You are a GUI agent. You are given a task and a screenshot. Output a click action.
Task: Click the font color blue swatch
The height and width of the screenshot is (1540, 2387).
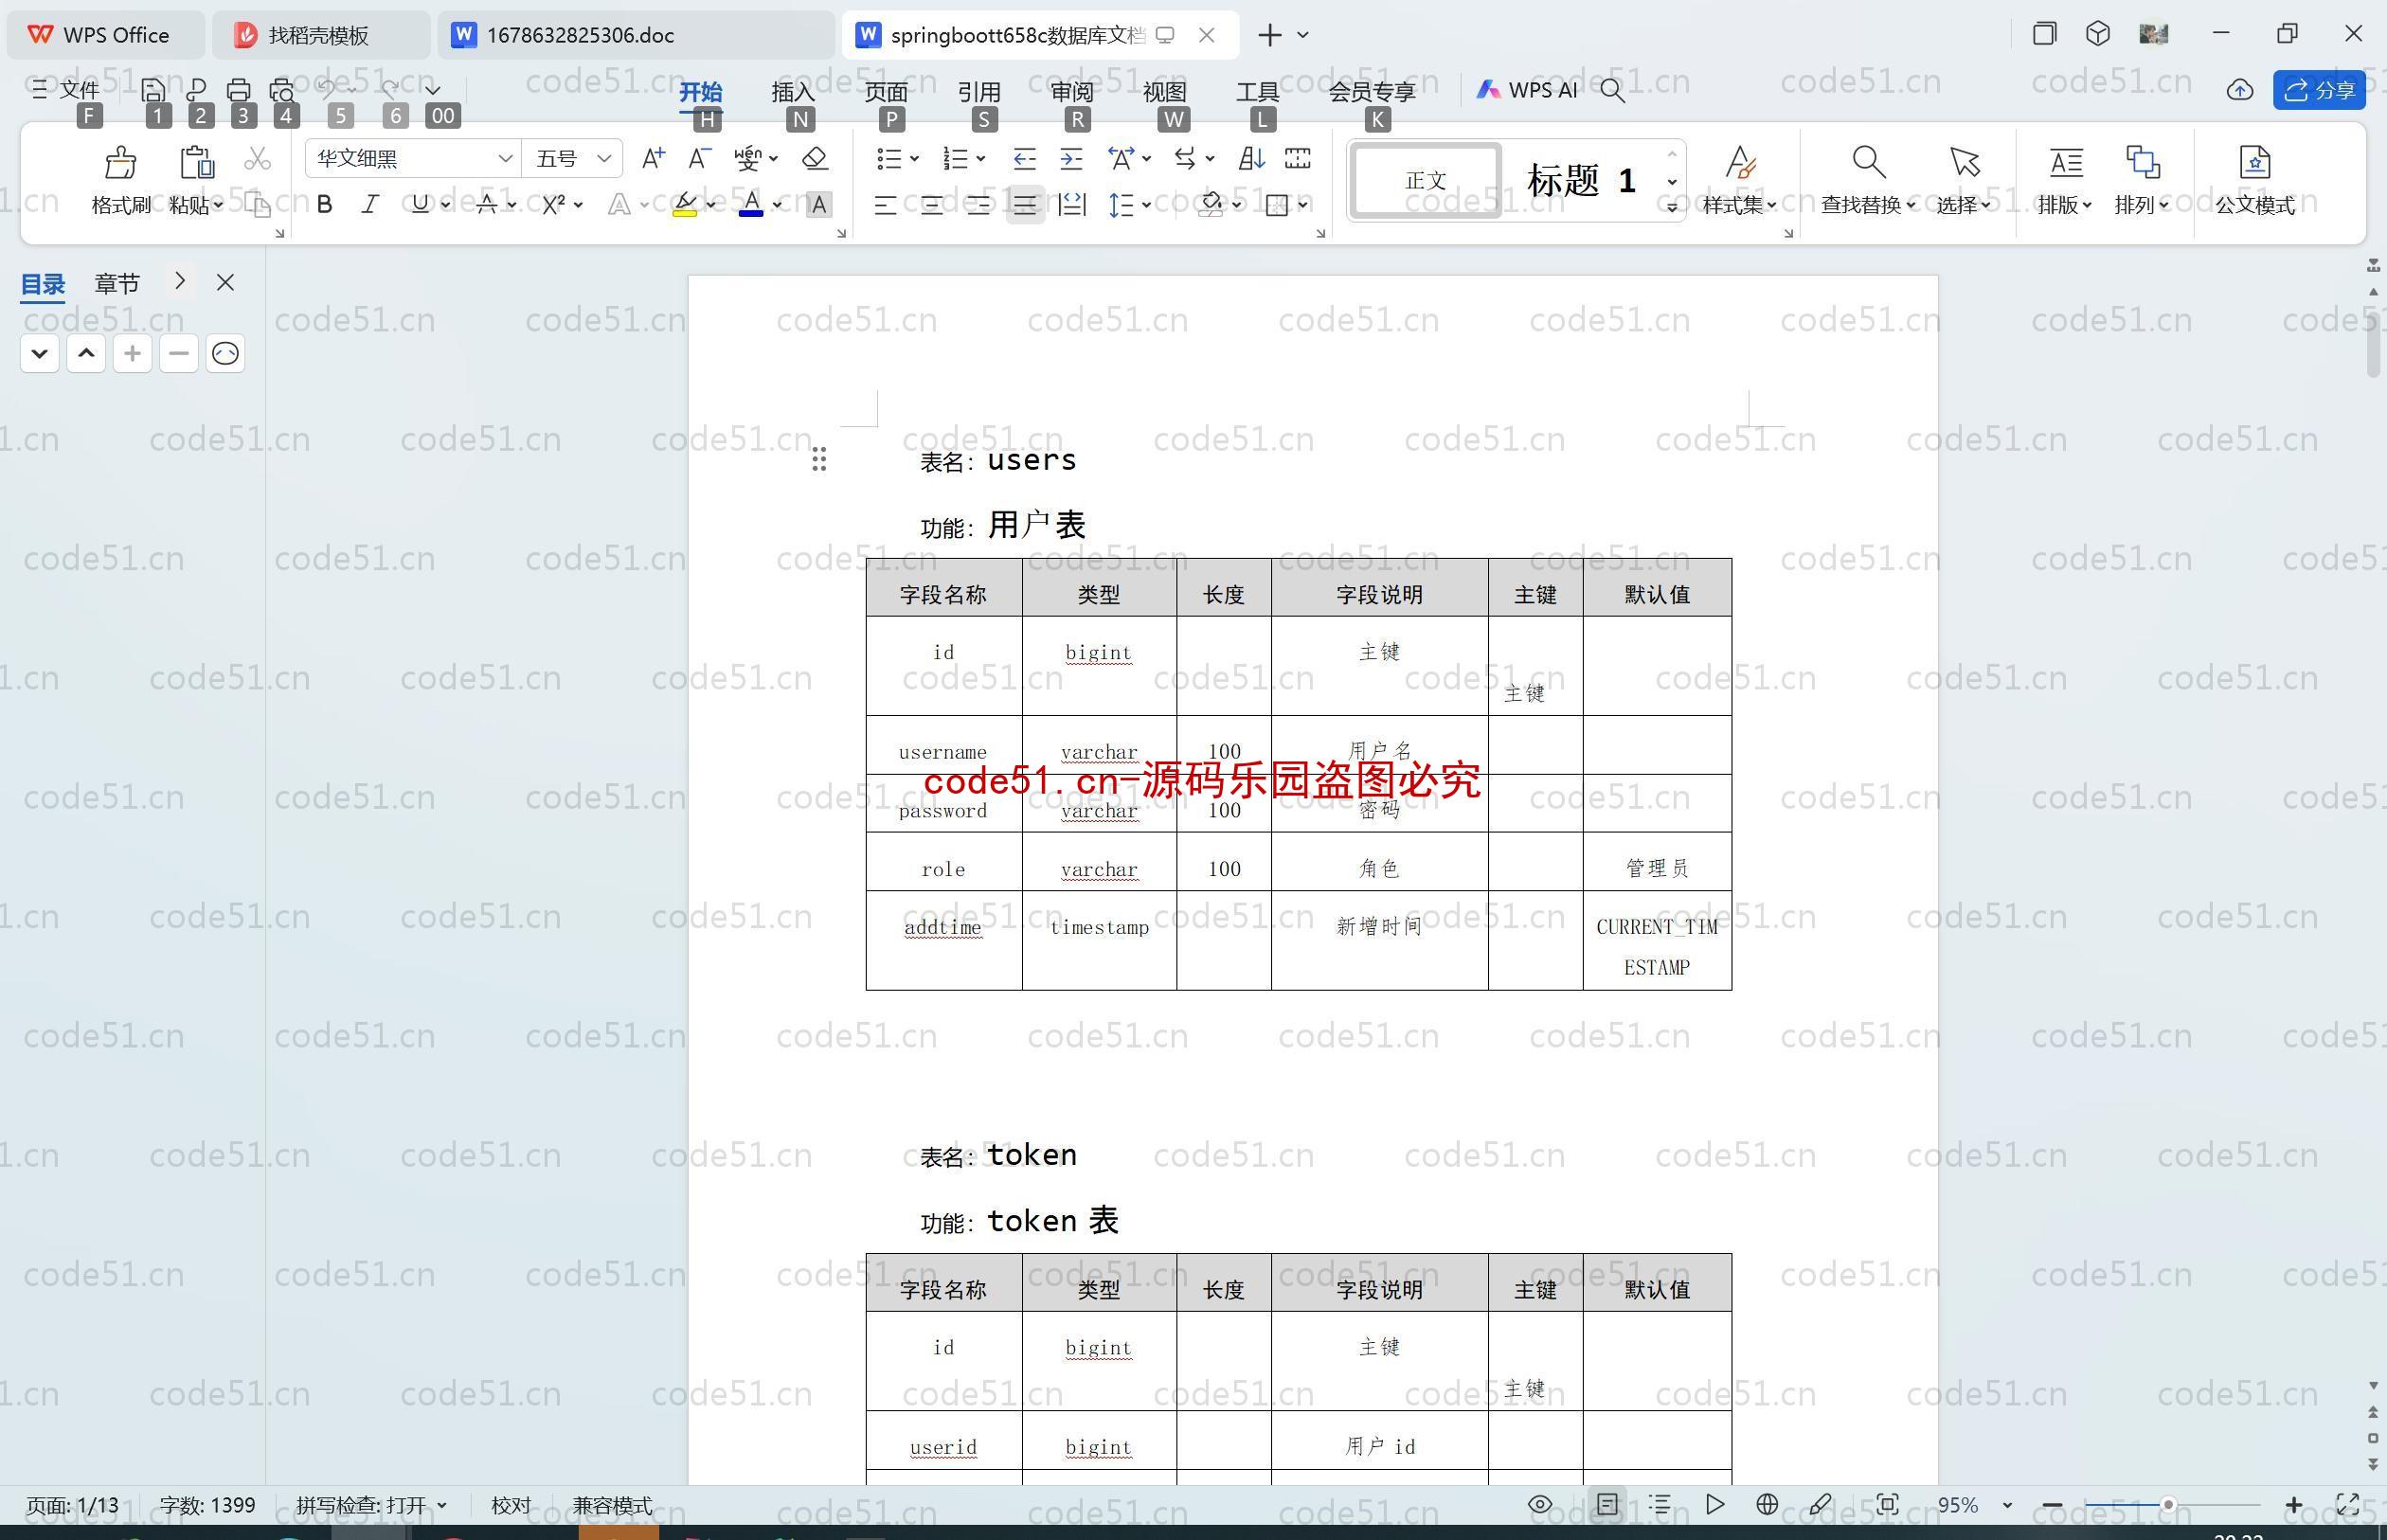tap(751, 206)
